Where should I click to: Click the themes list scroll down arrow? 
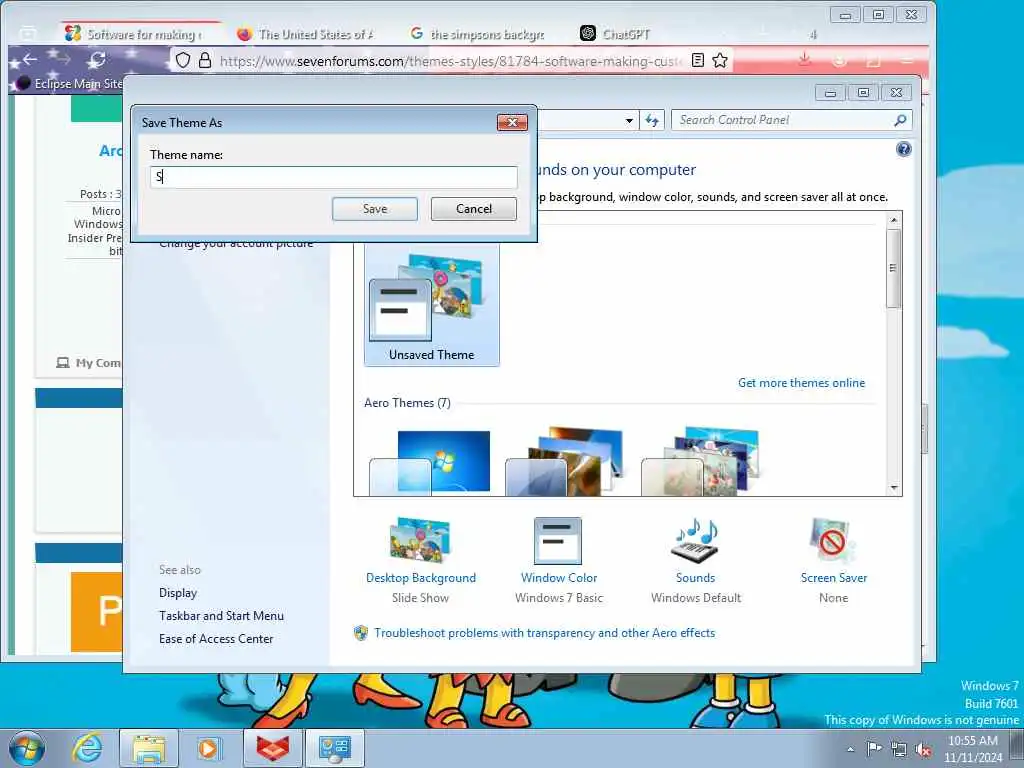click(894, 488)
